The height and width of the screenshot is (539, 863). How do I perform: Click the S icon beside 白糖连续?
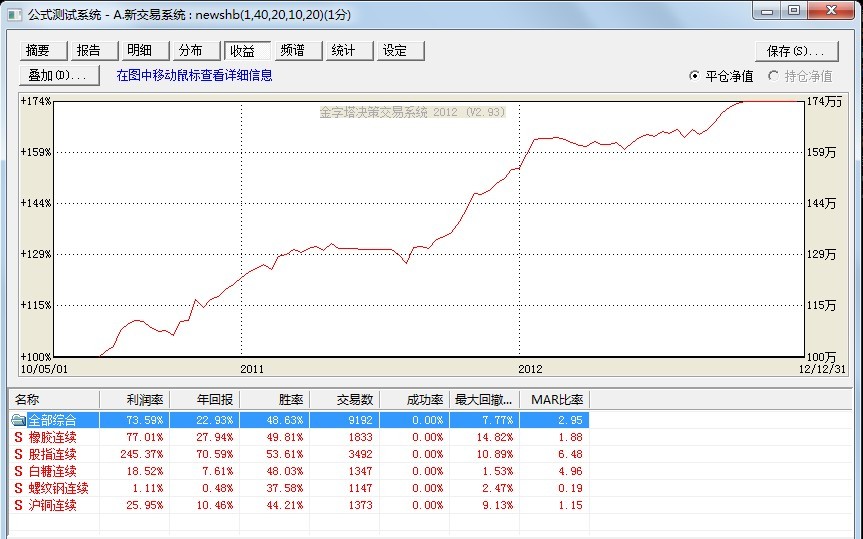19,471
